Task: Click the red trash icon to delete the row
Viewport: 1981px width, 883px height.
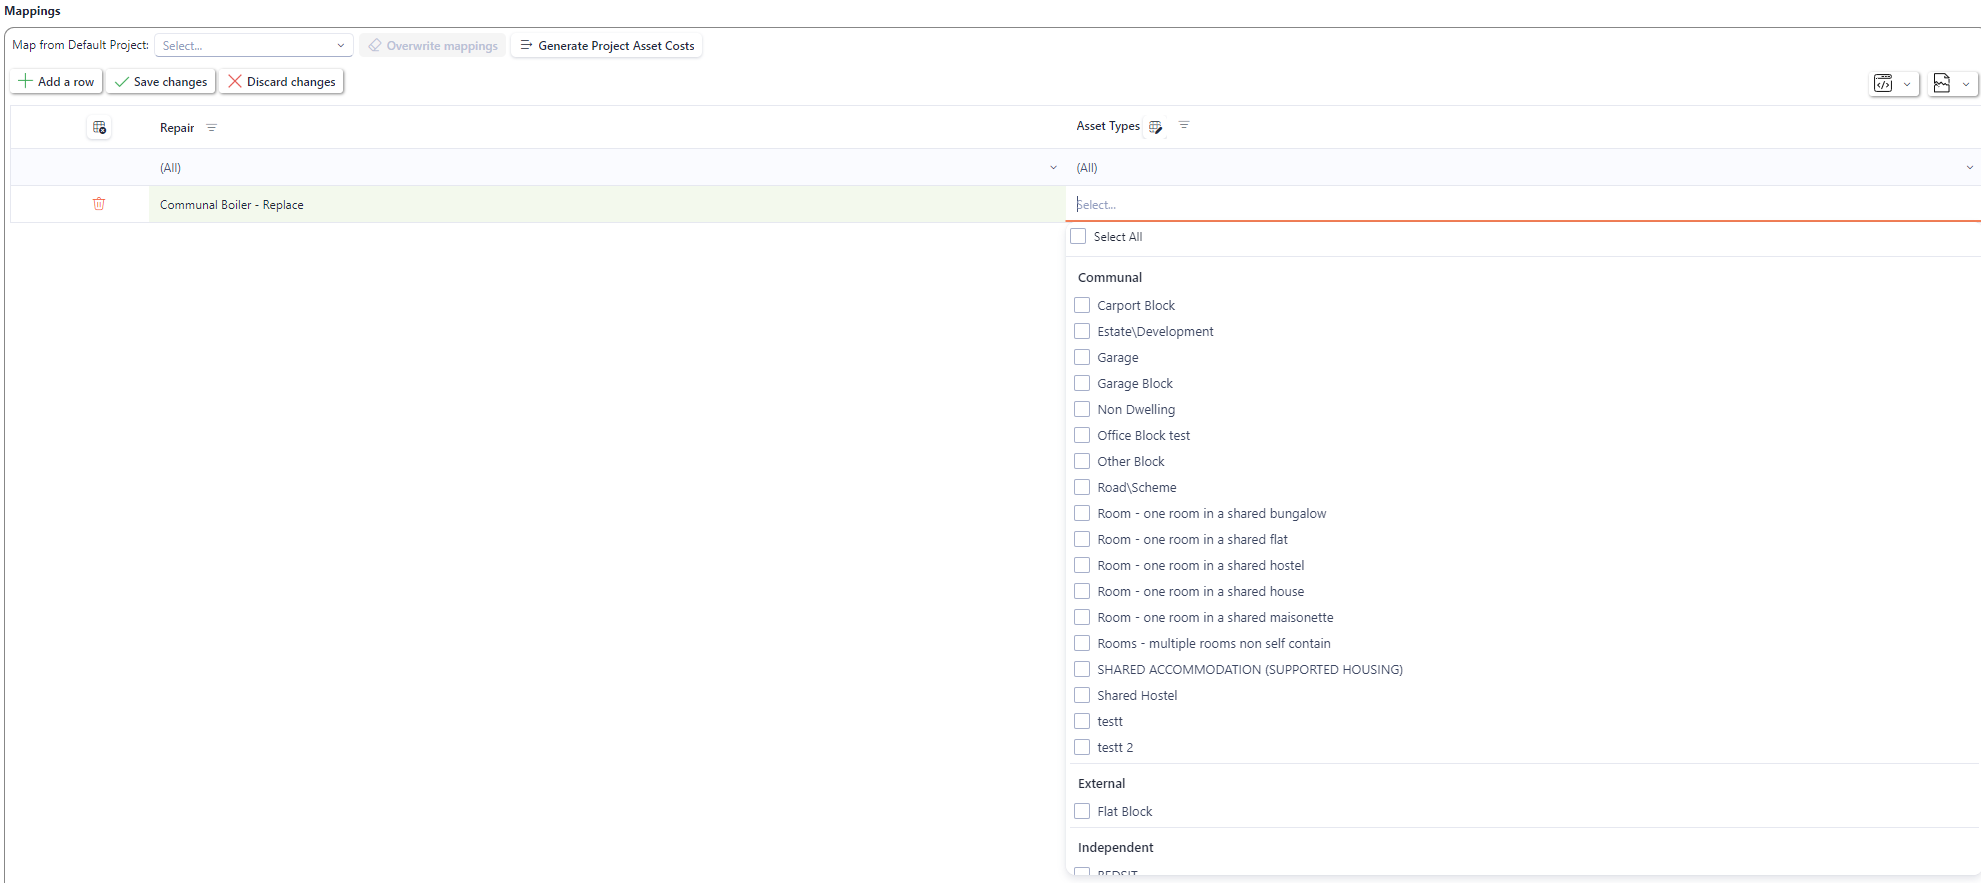Action: coord(99,204)
